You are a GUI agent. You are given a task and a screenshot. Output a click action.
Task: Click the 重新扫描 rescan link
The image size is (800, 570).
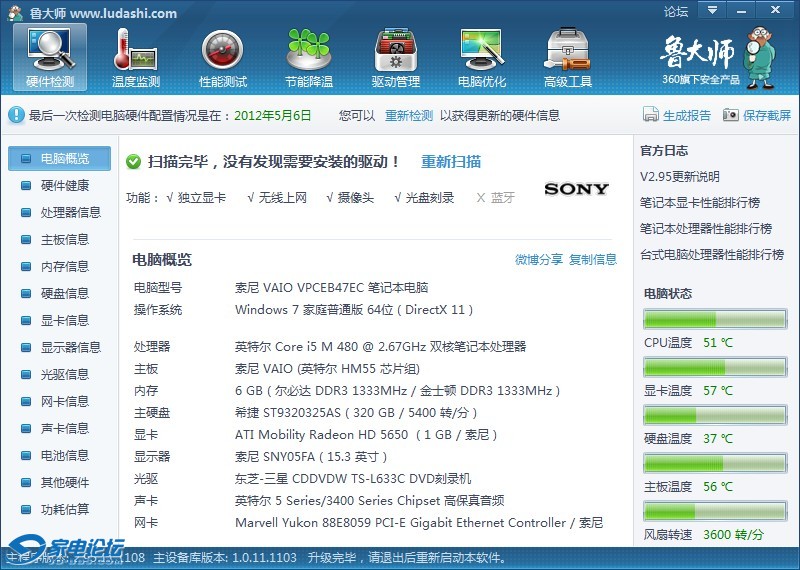point(451,162)
